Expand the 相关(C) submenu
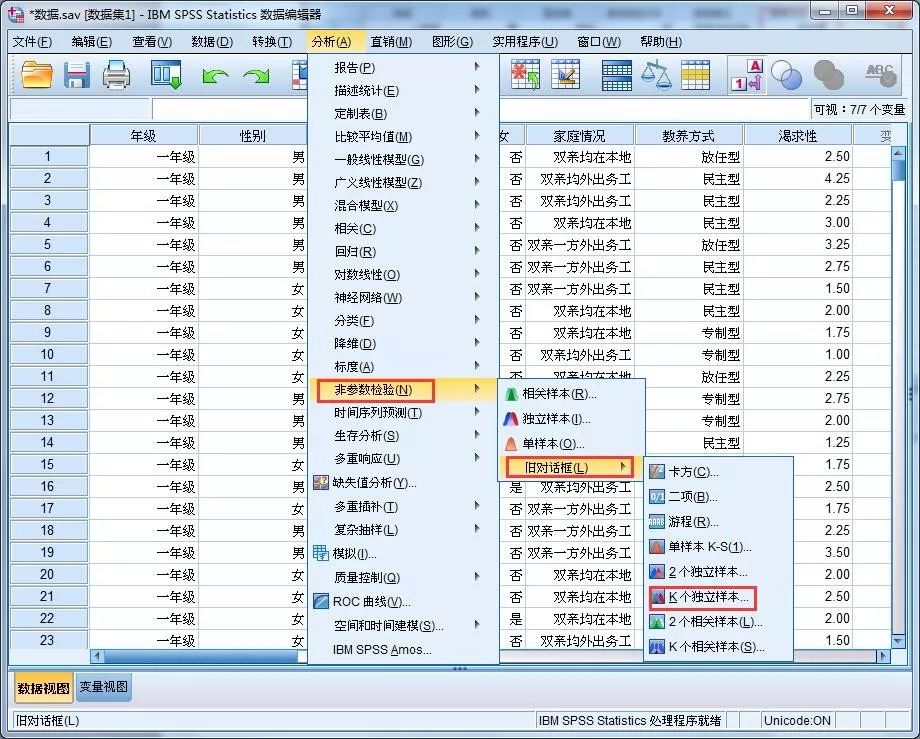Screen dimensions: 920x739 (x=403, y=229)
